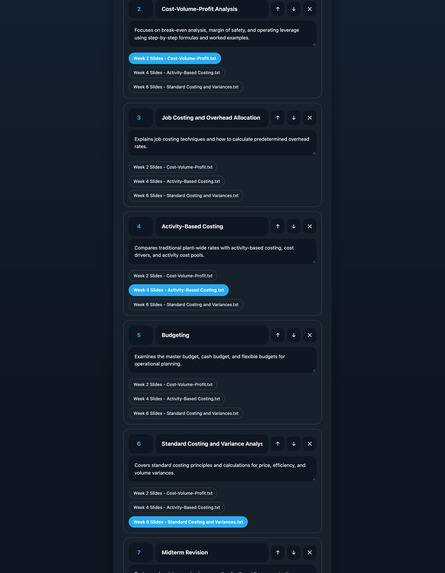Viewport: 445px width, 573px height.
Task: Edit the Activity-Based Costing title field
Action: click(212, 226)
